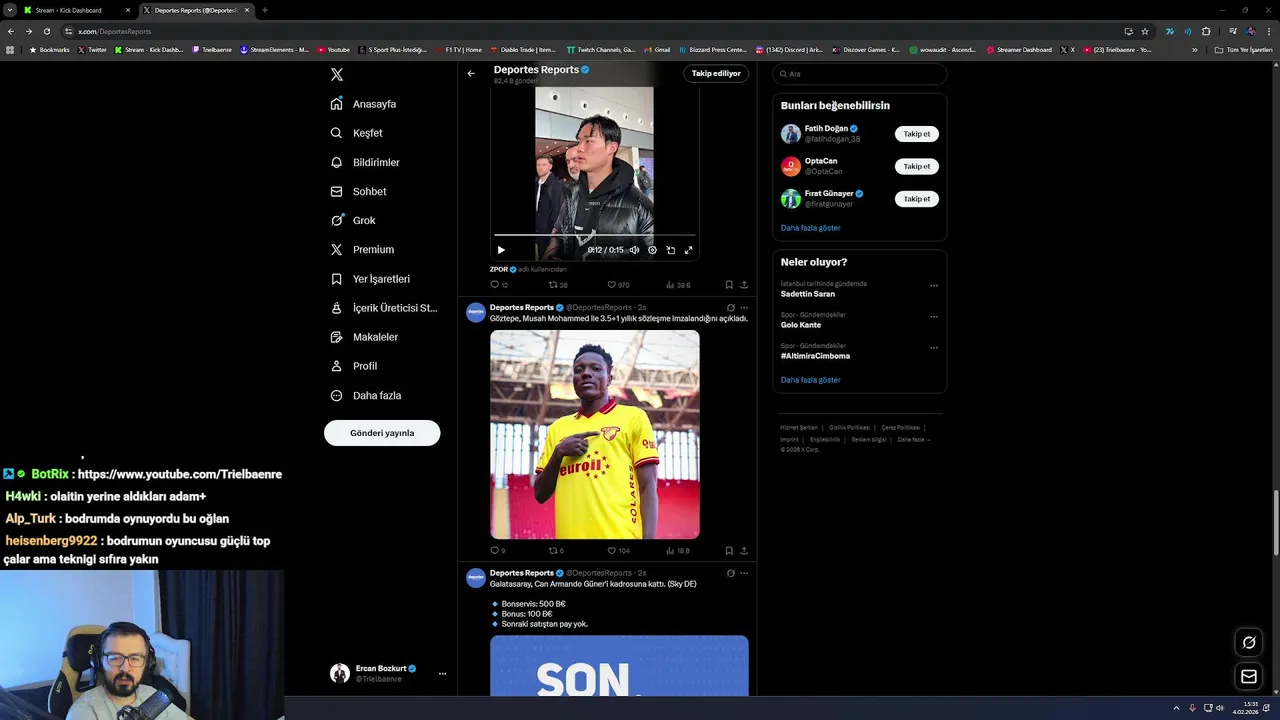
Task: Follow Fırat Günayer with Takip et
Action: pos(917,199)
